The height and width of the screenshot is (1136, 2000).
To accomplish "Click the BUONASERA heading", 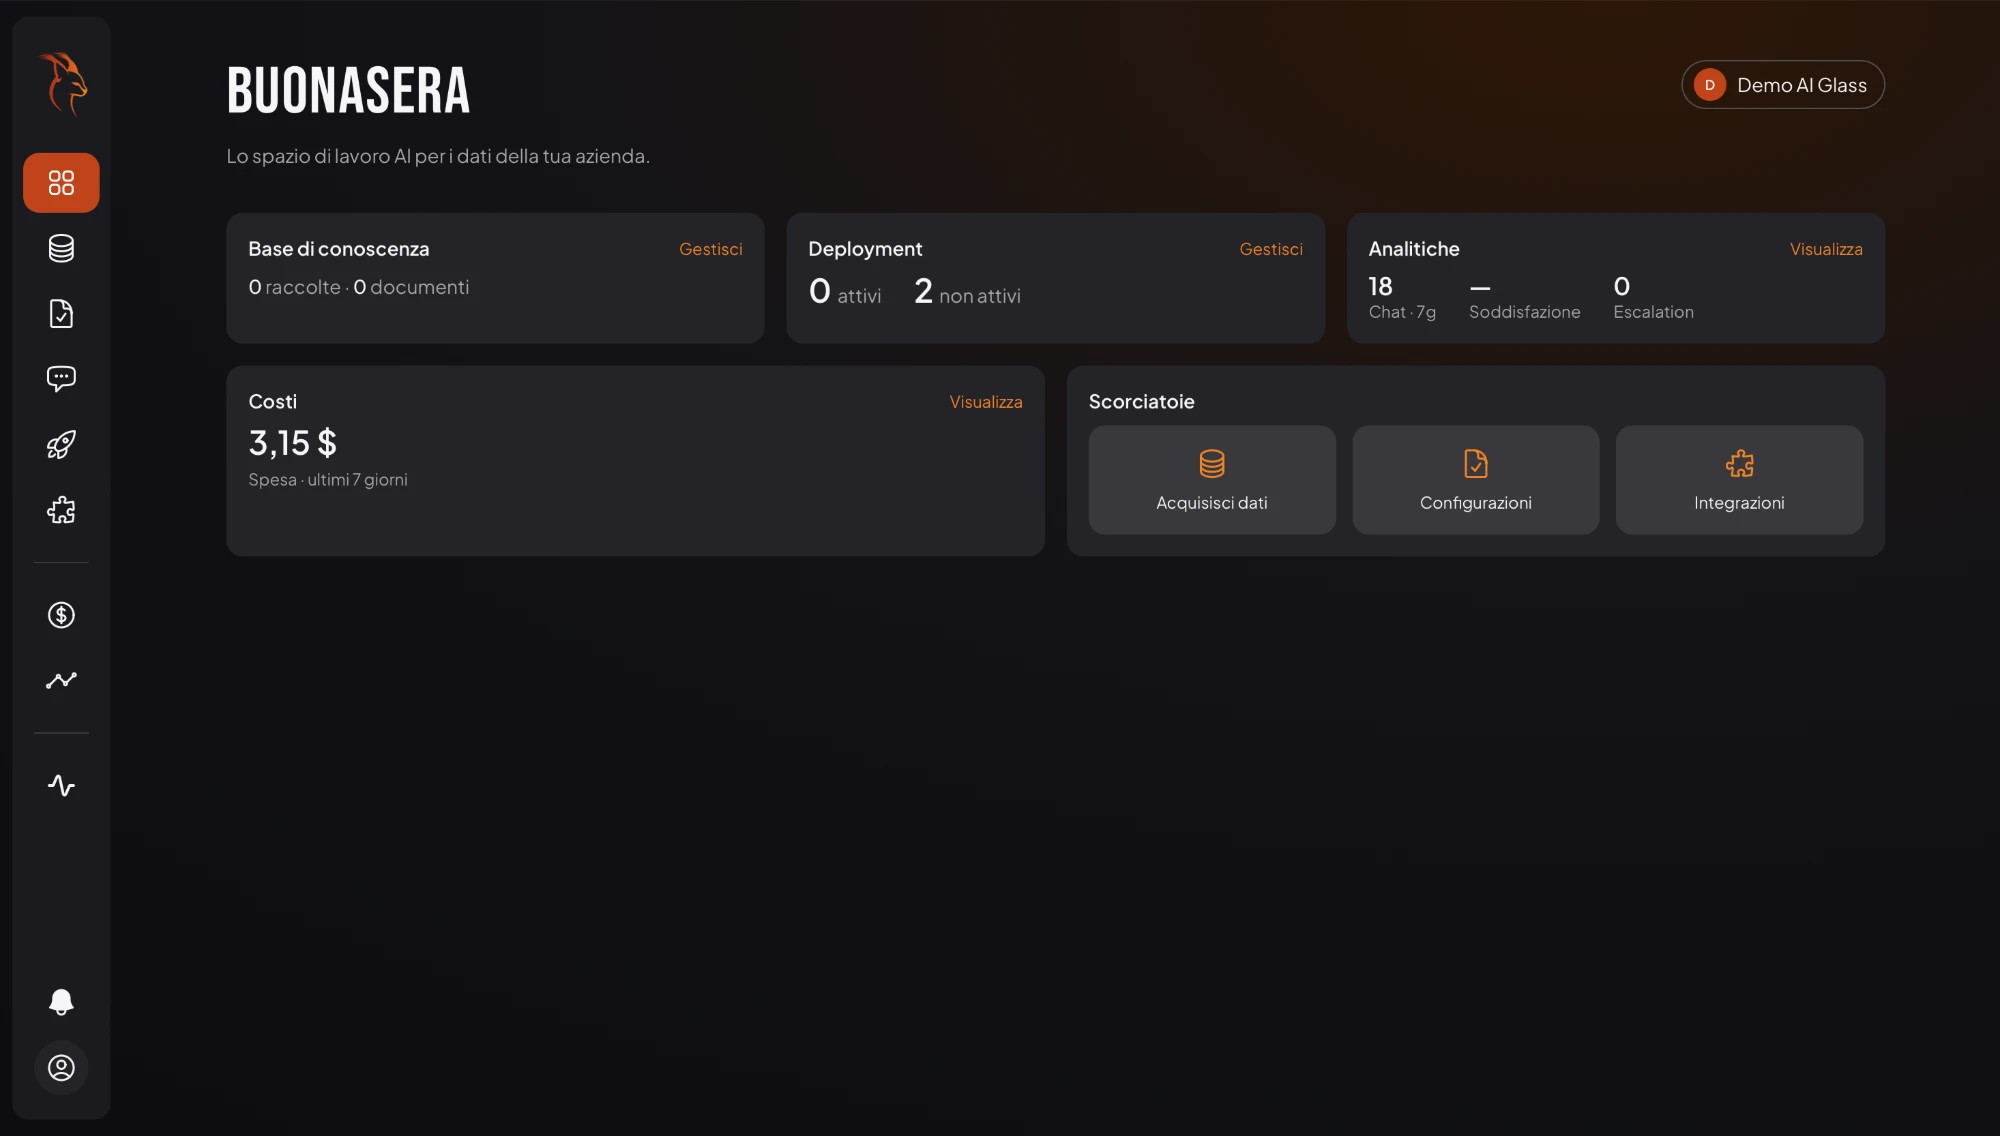I will (x=348, y=91).
